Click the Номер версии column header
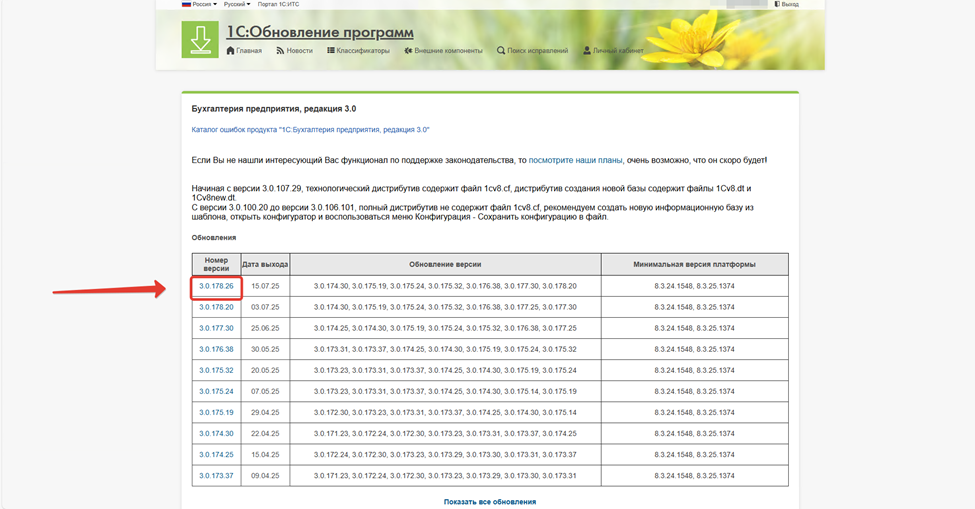 (216, 264)
